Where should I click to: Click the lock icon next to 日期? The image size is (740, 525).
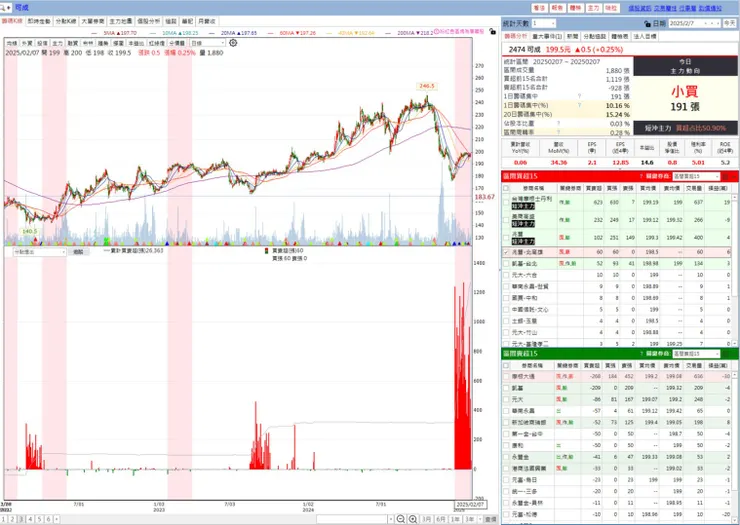coord(648,23)
